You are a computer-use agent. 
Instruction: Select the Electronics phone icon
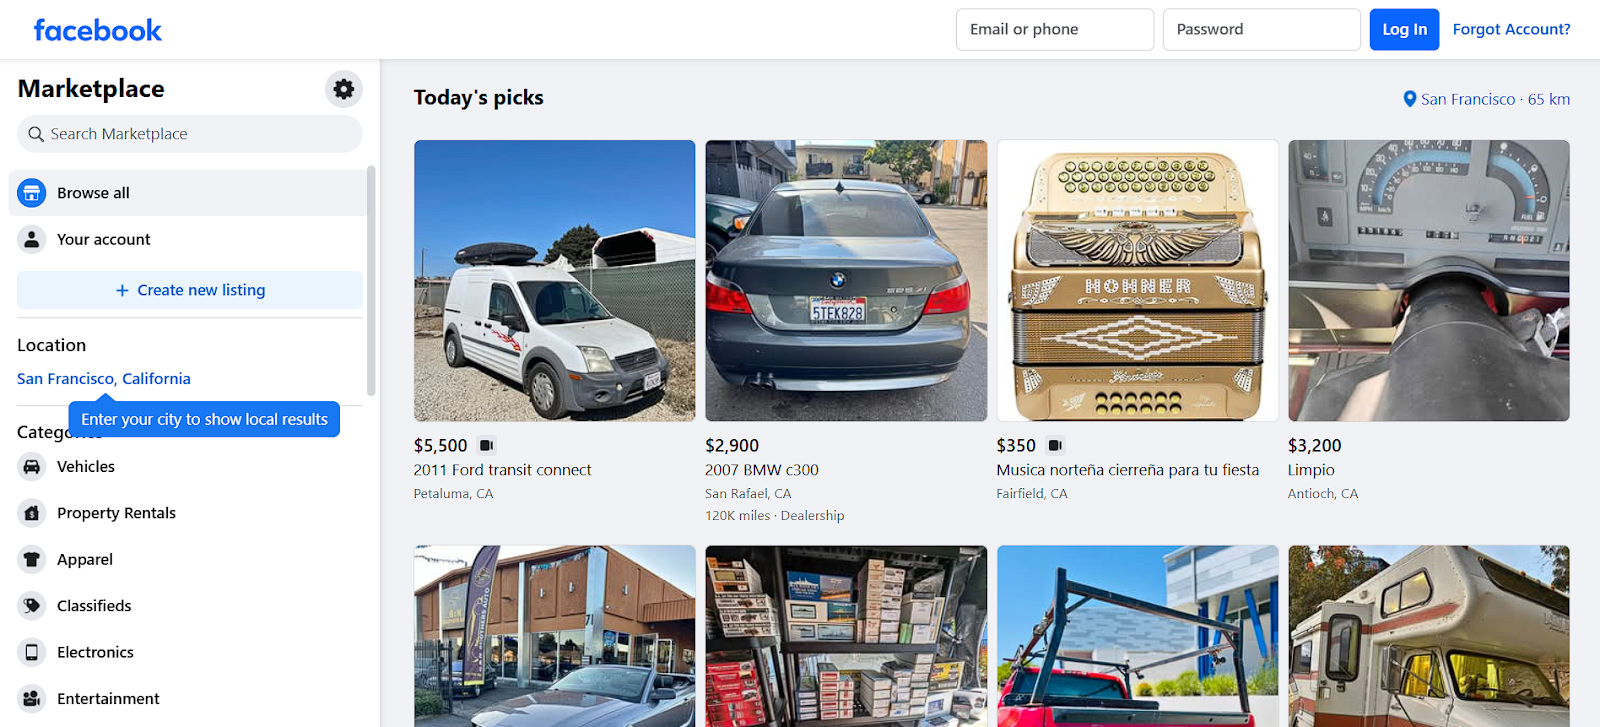point(32,652)
